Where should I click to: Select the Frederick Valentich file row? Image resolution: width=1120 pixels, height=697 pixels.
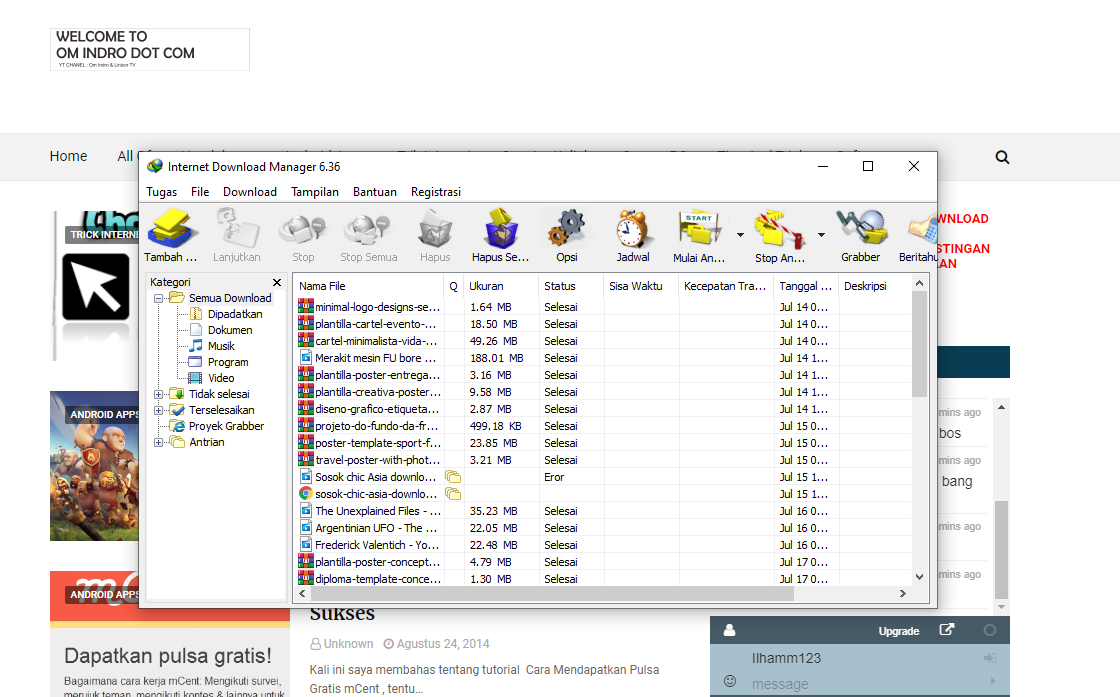604,546
